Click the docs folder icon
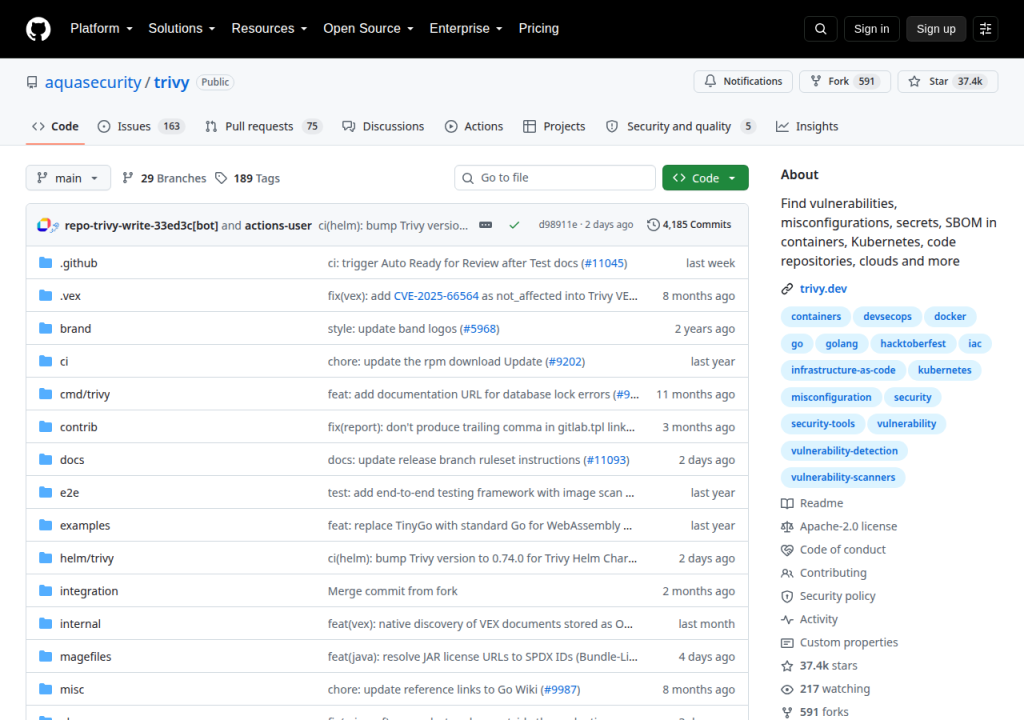 click(45, 459)
